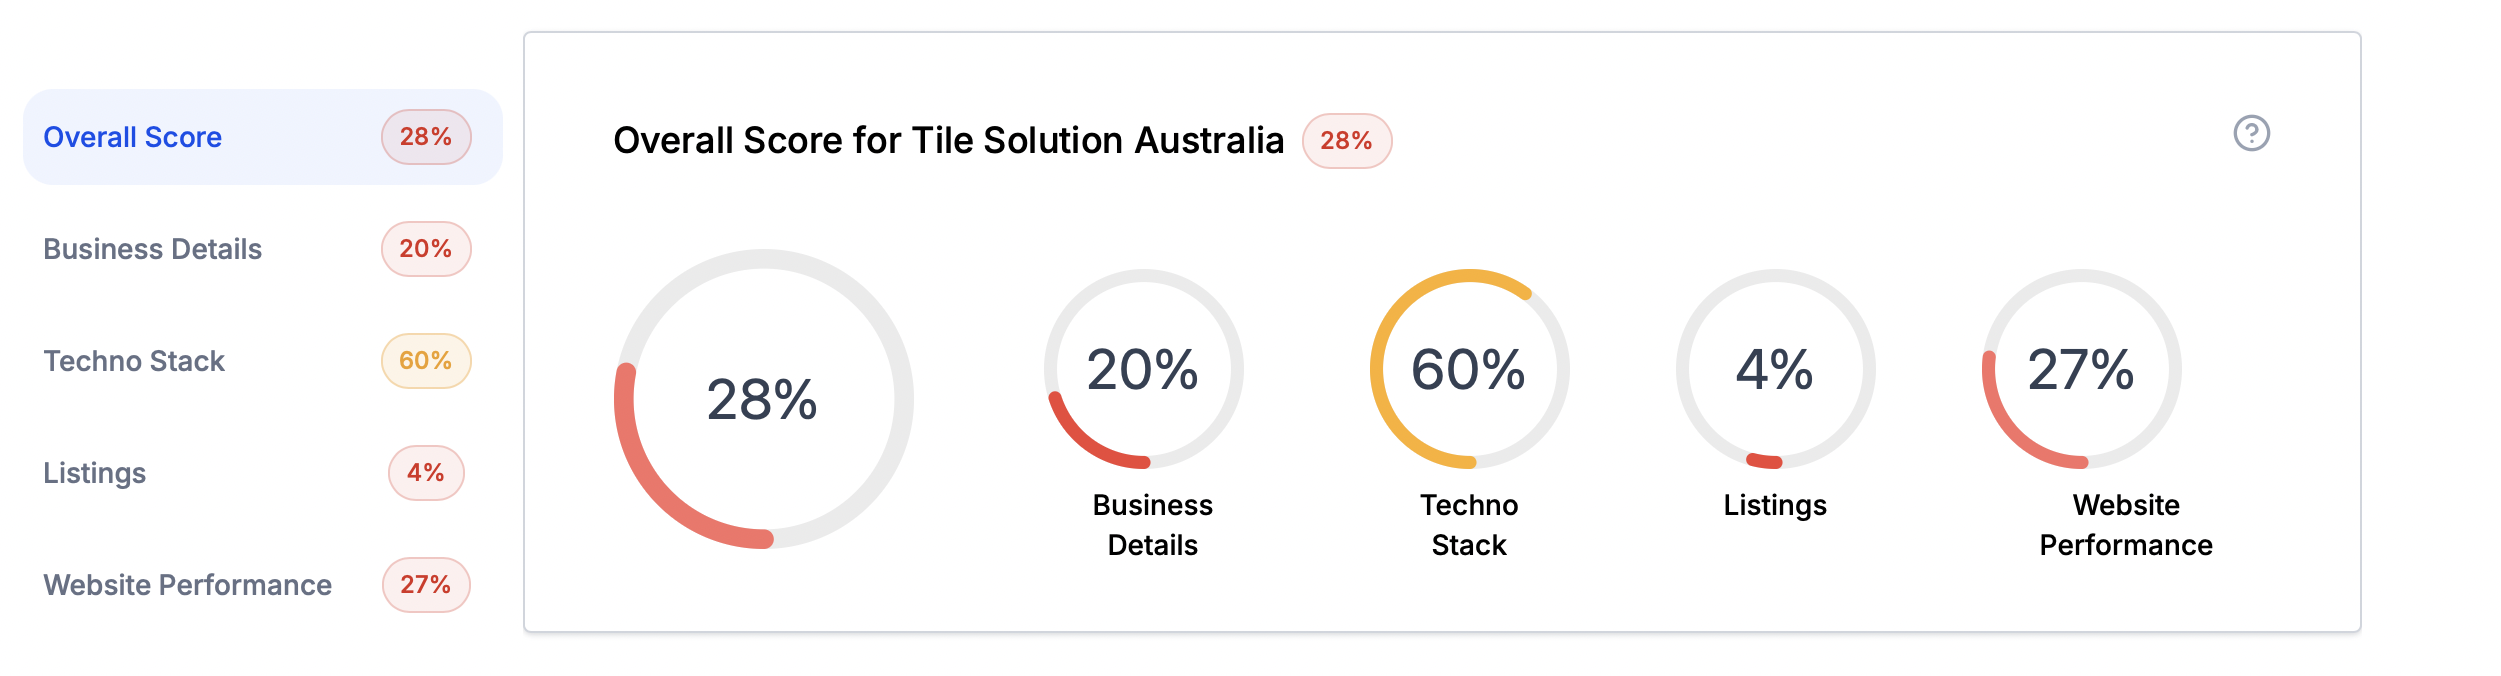Click the 20% Business Details circular gauge

point(1143,369)
